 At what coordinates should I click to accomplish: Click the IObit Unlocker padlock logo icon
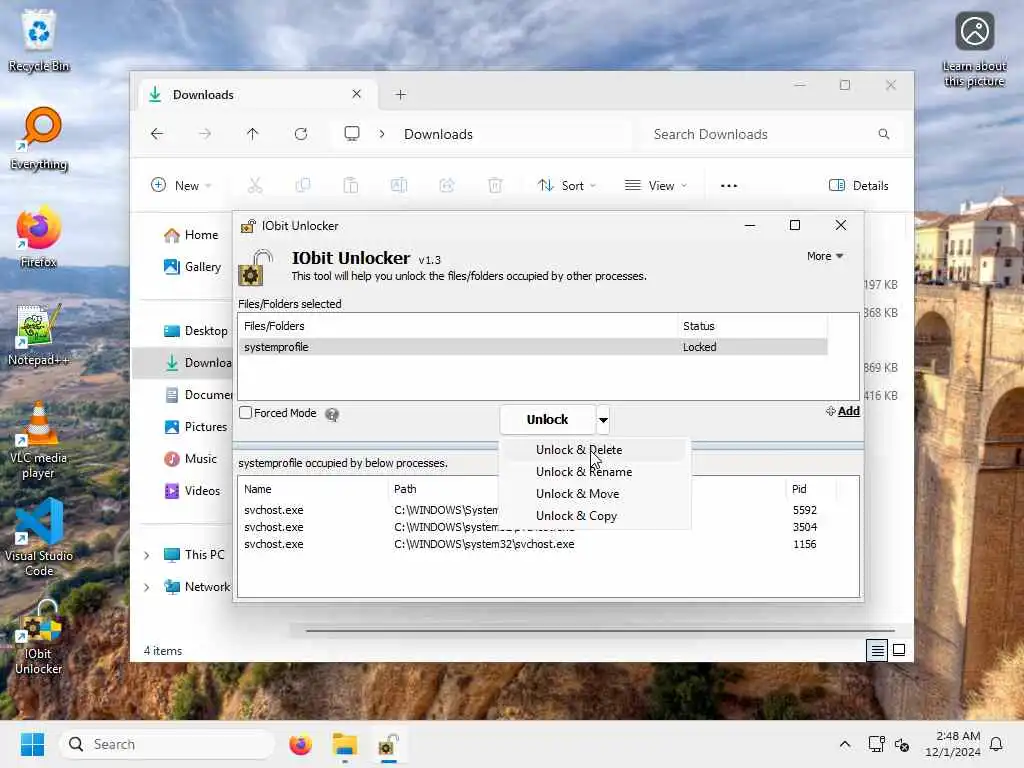255,268
